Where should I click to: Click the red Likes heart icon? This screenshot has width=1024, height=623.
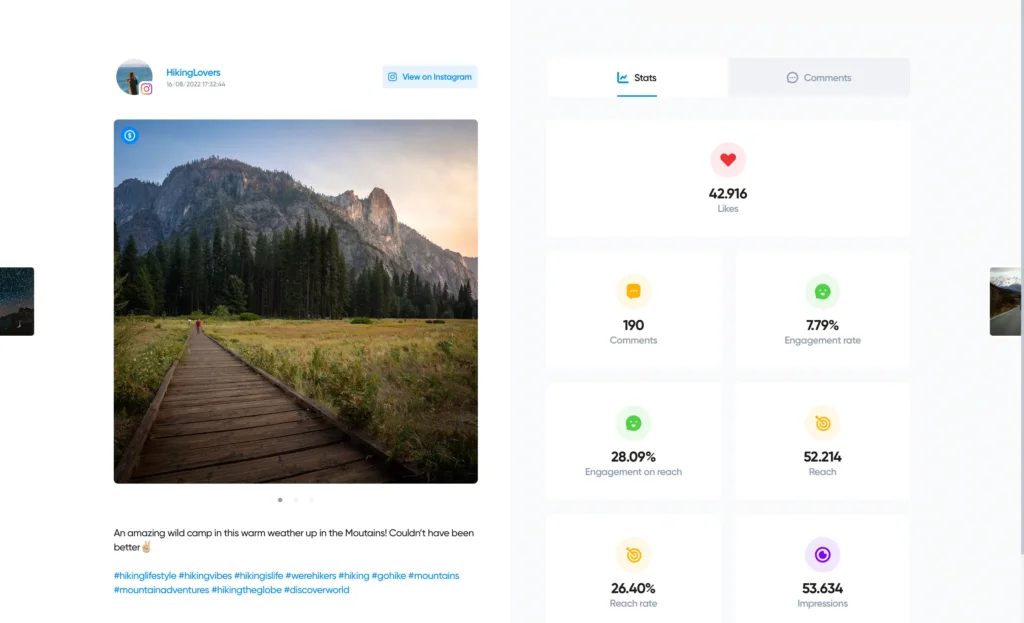click(x=728, y=160)
